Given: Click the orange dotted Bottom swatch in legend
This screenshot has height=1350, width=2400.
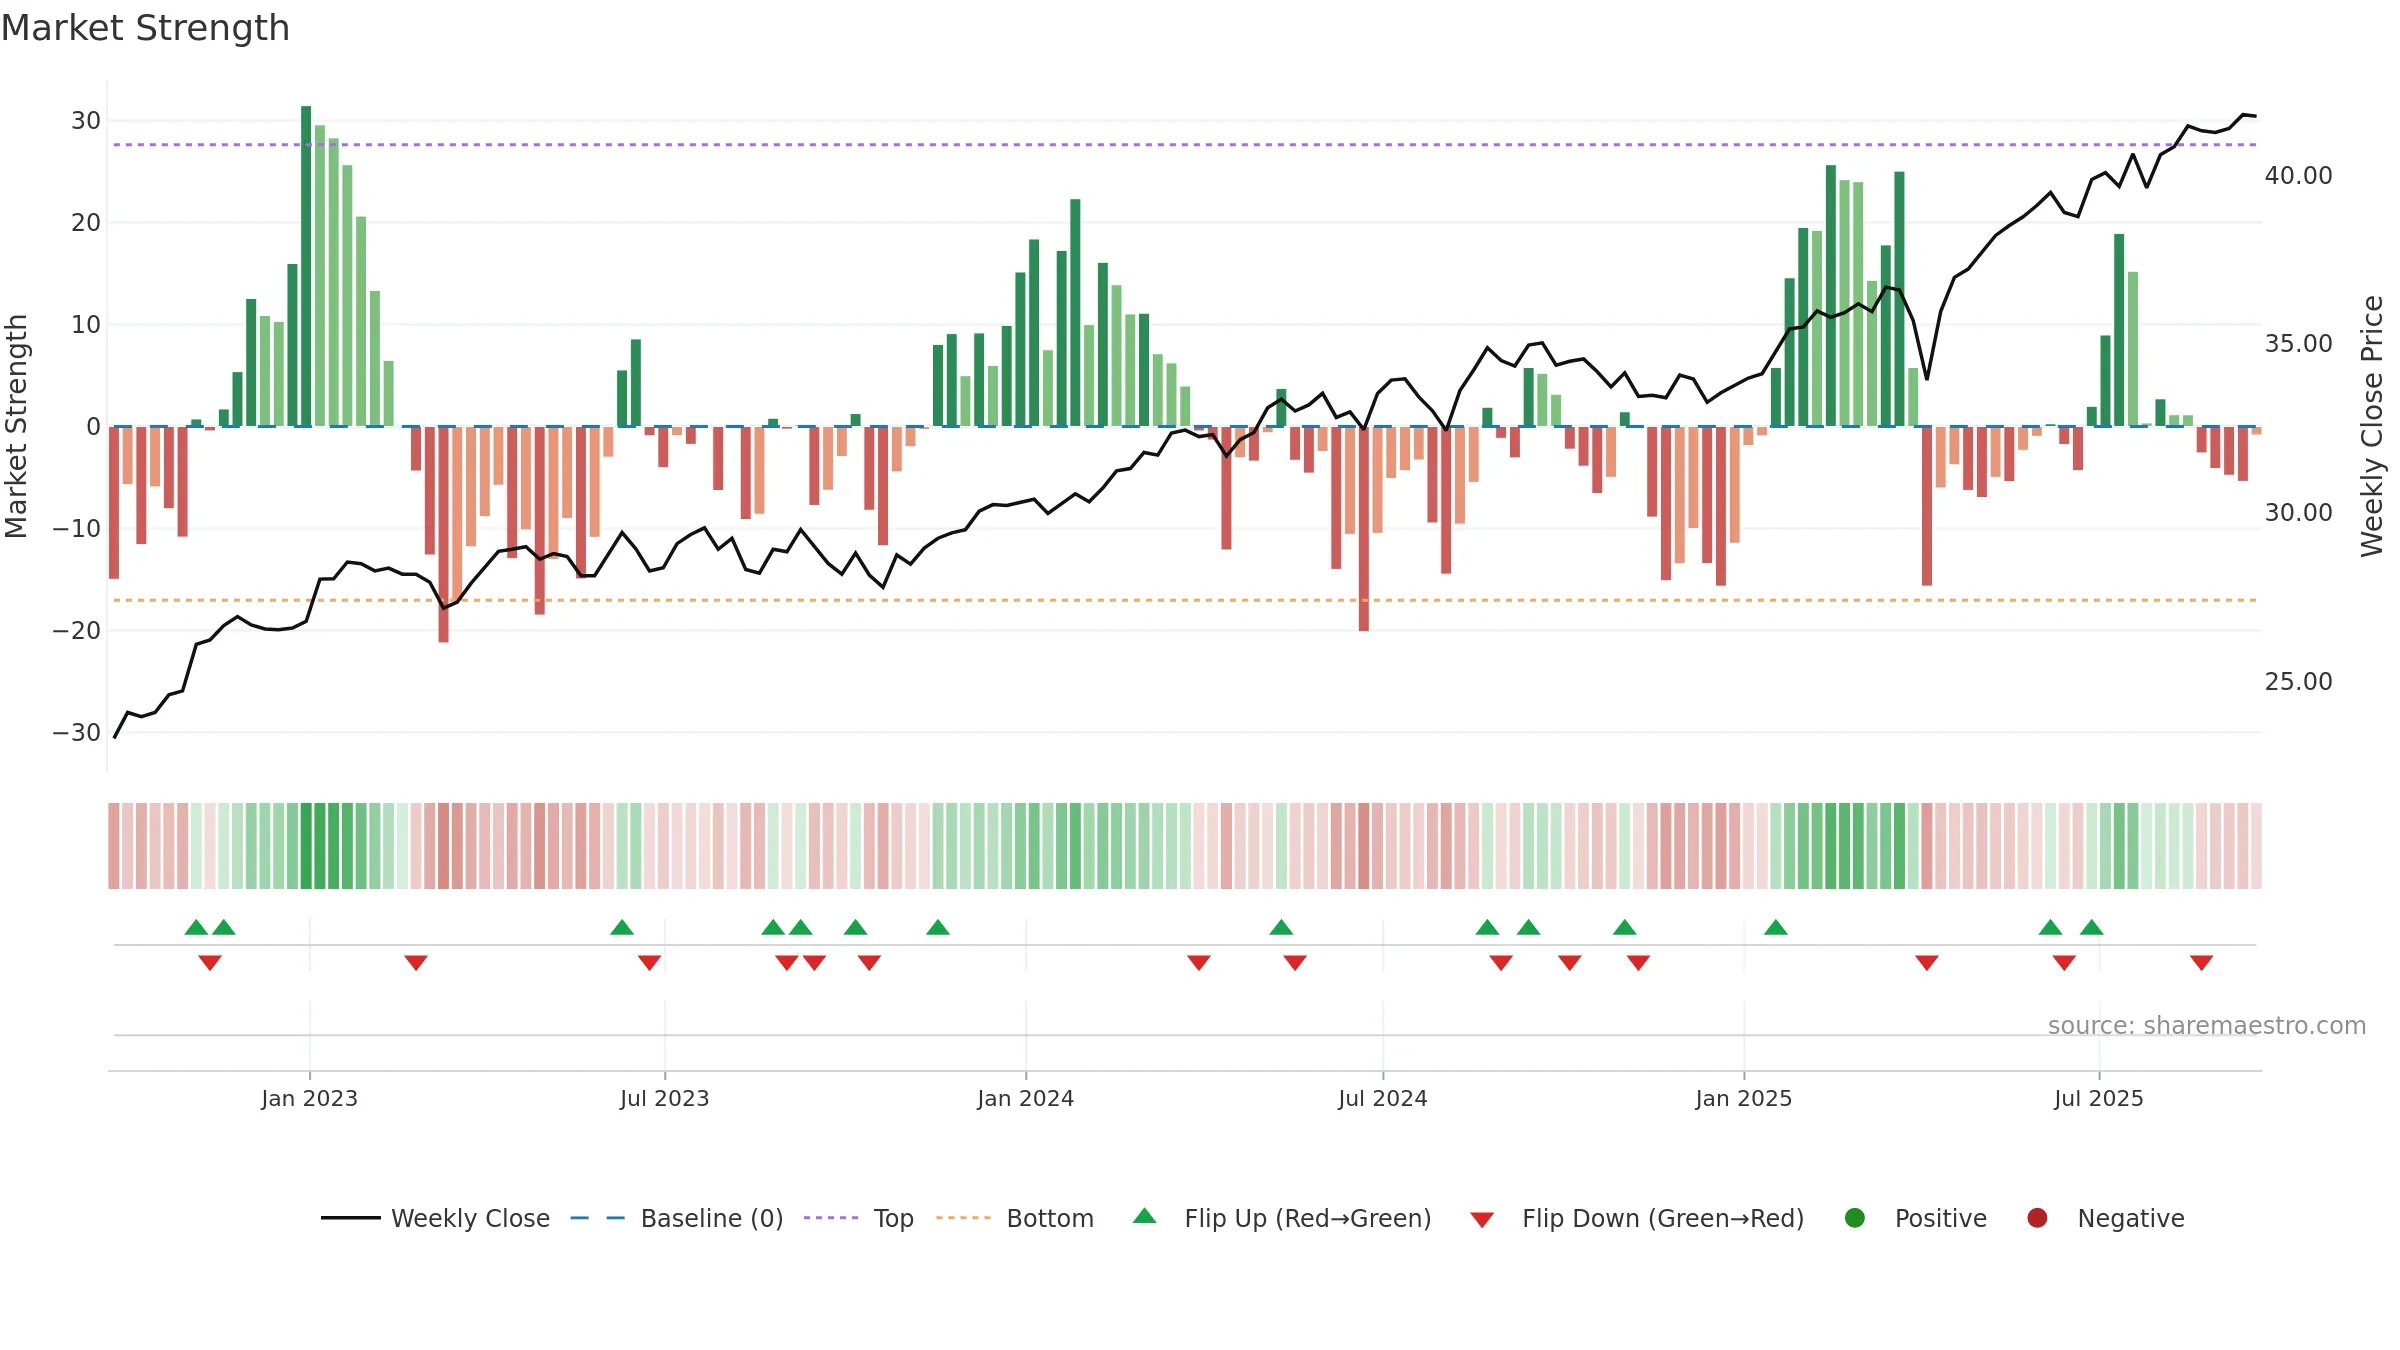Looking at the screenshot, I should [963, 1218].
